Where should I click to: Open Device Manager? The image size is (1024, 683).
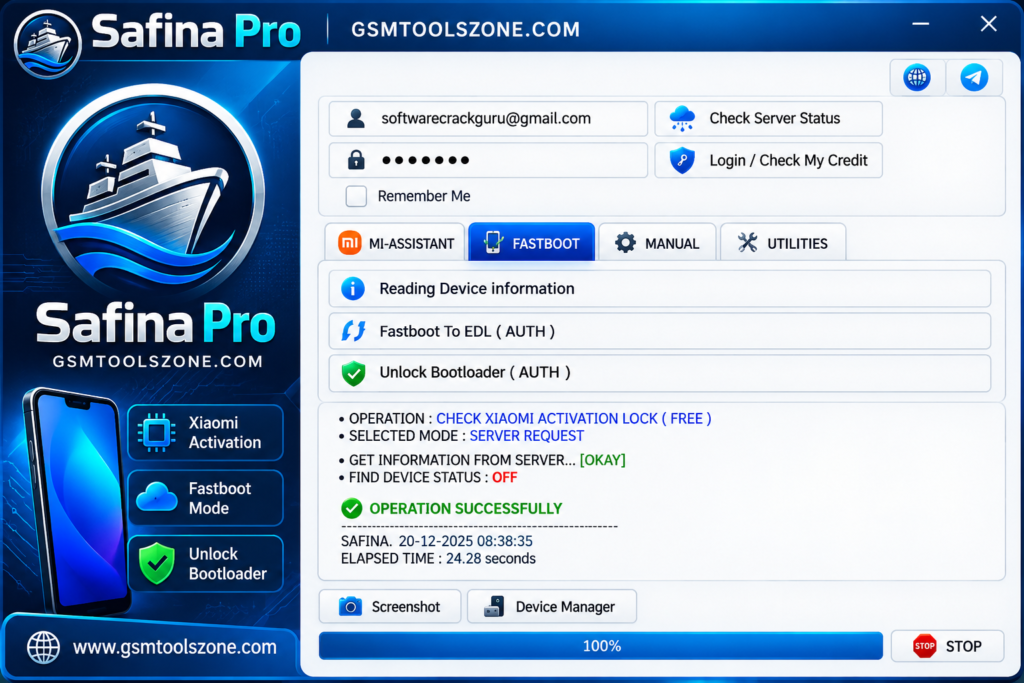click(552, 607)
